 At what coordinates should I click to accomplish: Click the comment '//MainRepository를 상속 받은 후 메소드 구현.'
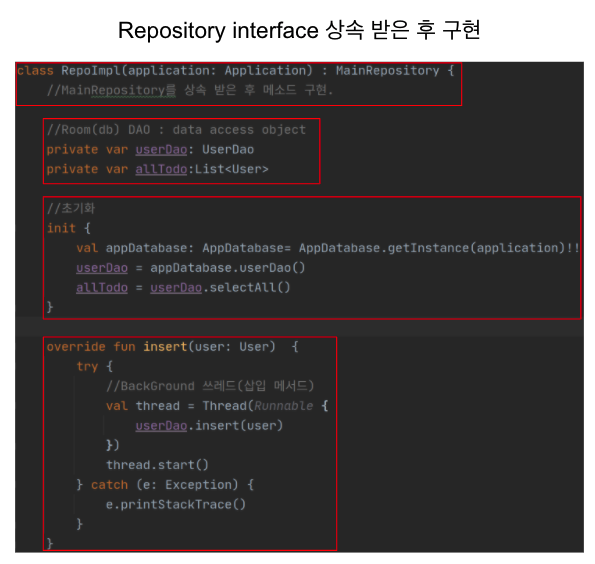pos(189,90)
